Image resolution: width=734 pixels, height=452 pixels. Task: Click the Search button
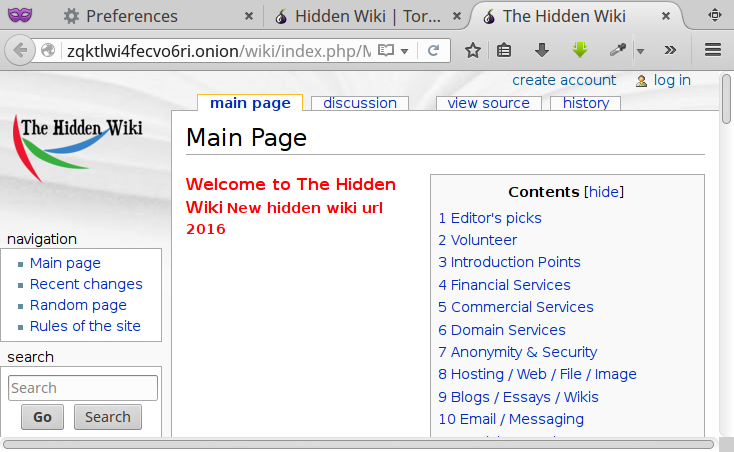click(108, 417)
